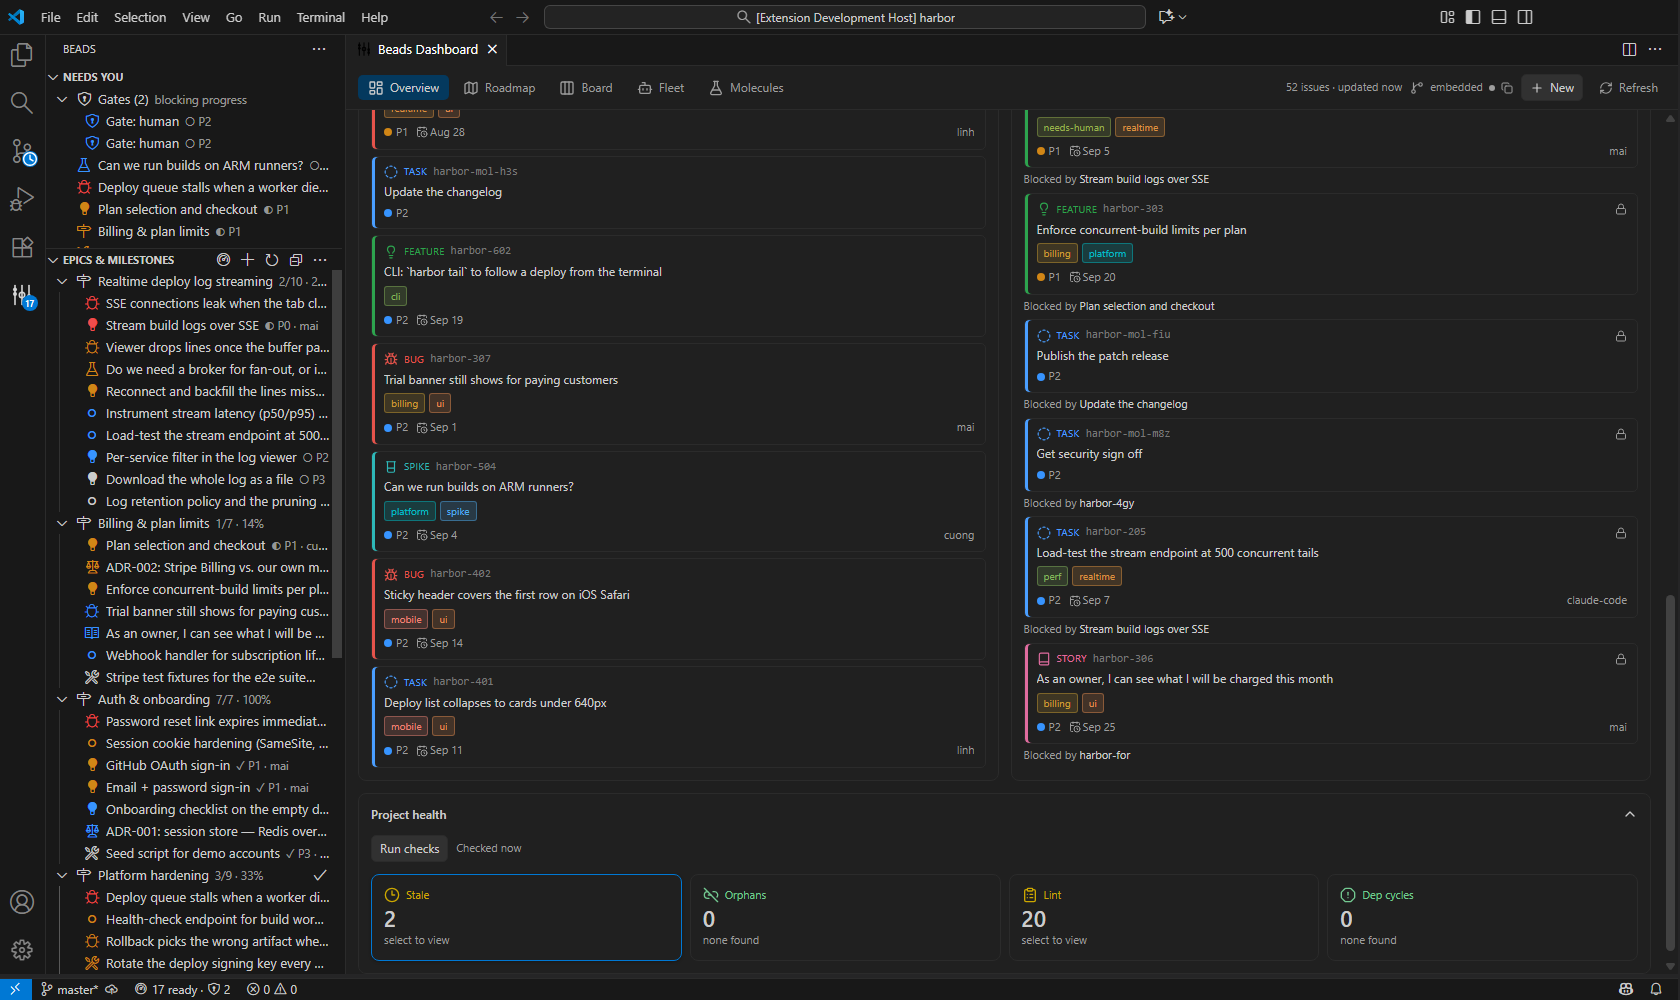The height and width of the screenshot is (1000, 1680).
Task: Open the Explorer view in the activity bar
Action: click(22, 55)
